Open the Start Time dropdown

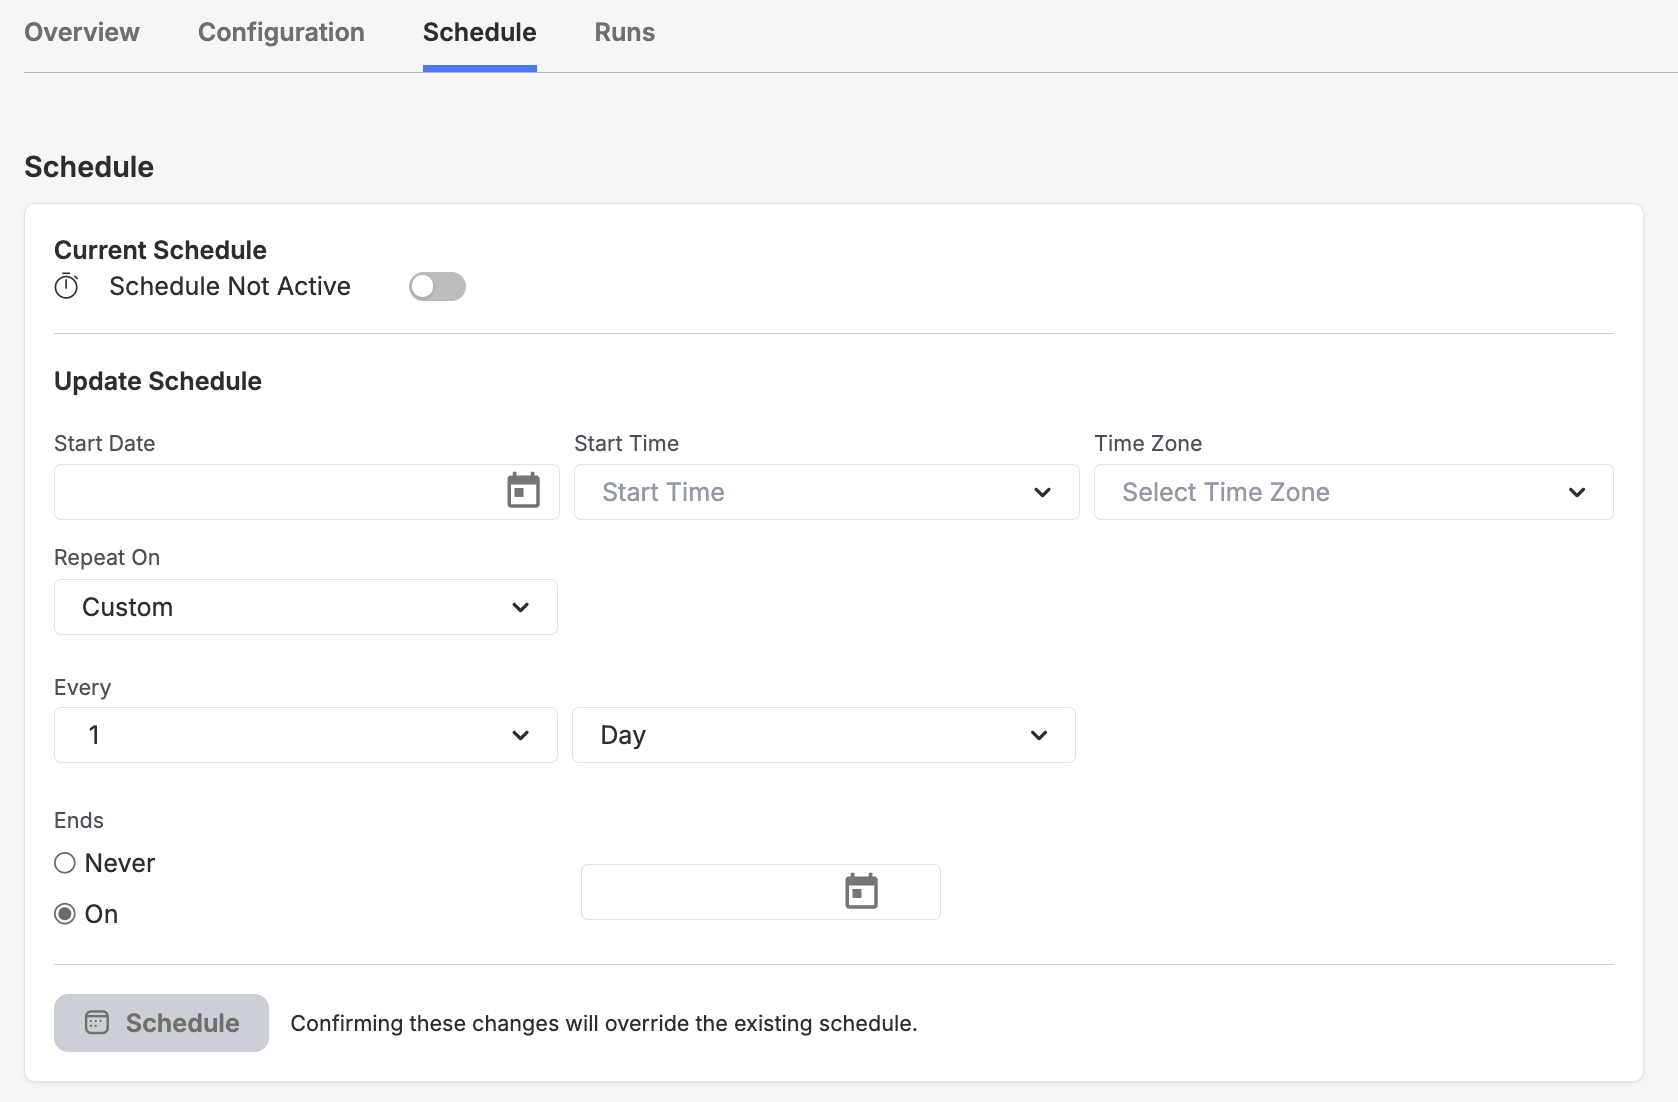(x=826, y=492)
